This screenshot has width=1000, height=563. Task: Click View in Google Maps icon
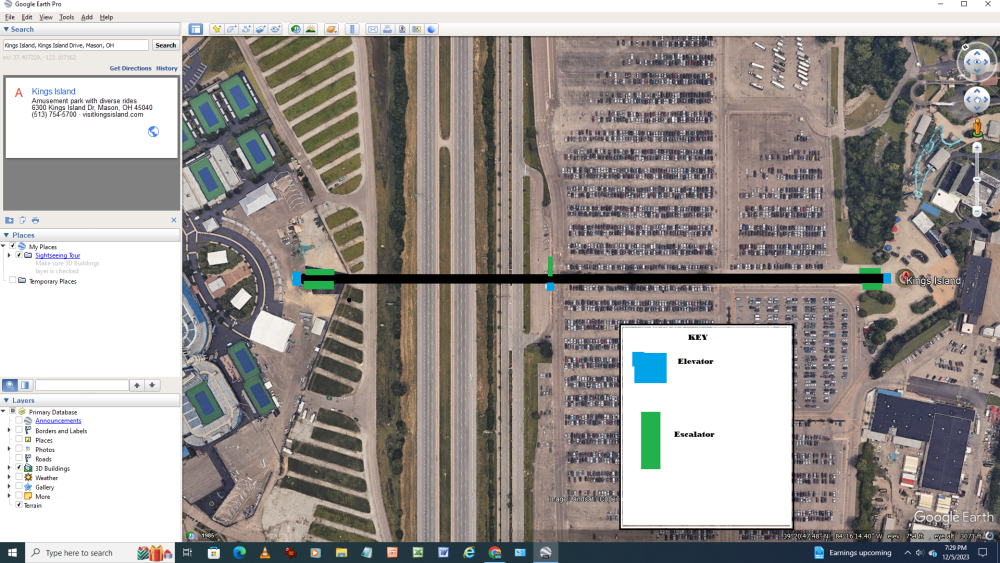(417, 29)
